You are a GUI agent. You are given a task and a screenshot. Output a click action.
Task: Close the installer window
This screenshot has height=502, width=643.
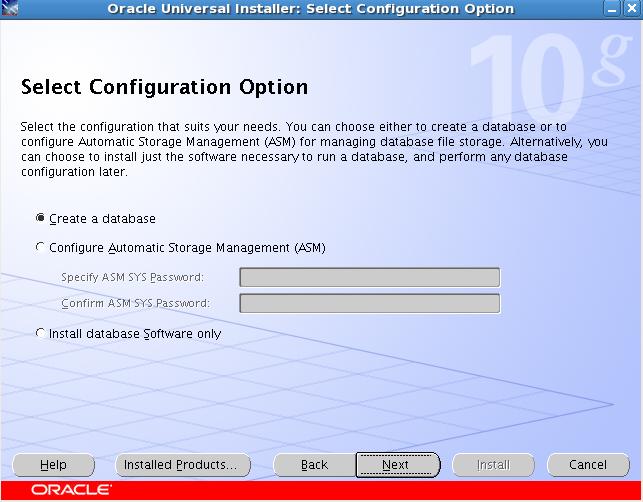click(x=632, y=9)
